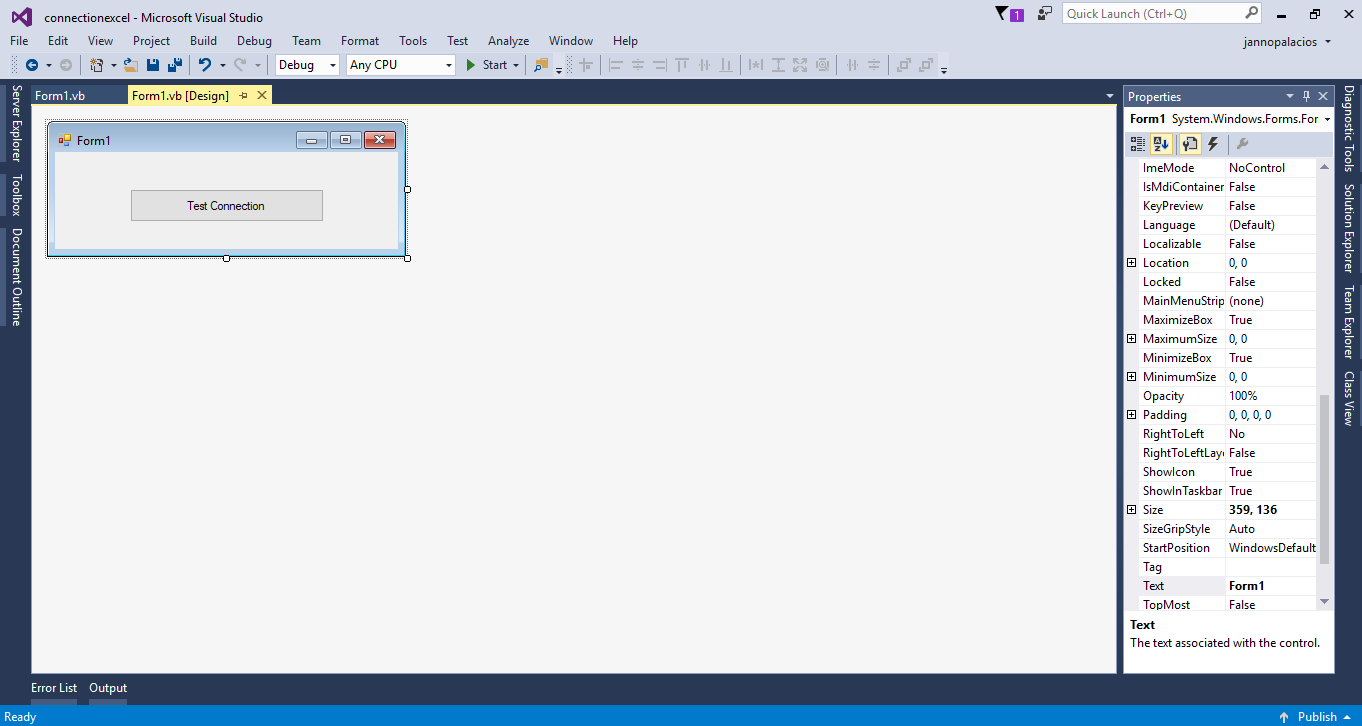Open the File menu
The width and height of the screenshot is (1362, 726).
coord(19,41)
